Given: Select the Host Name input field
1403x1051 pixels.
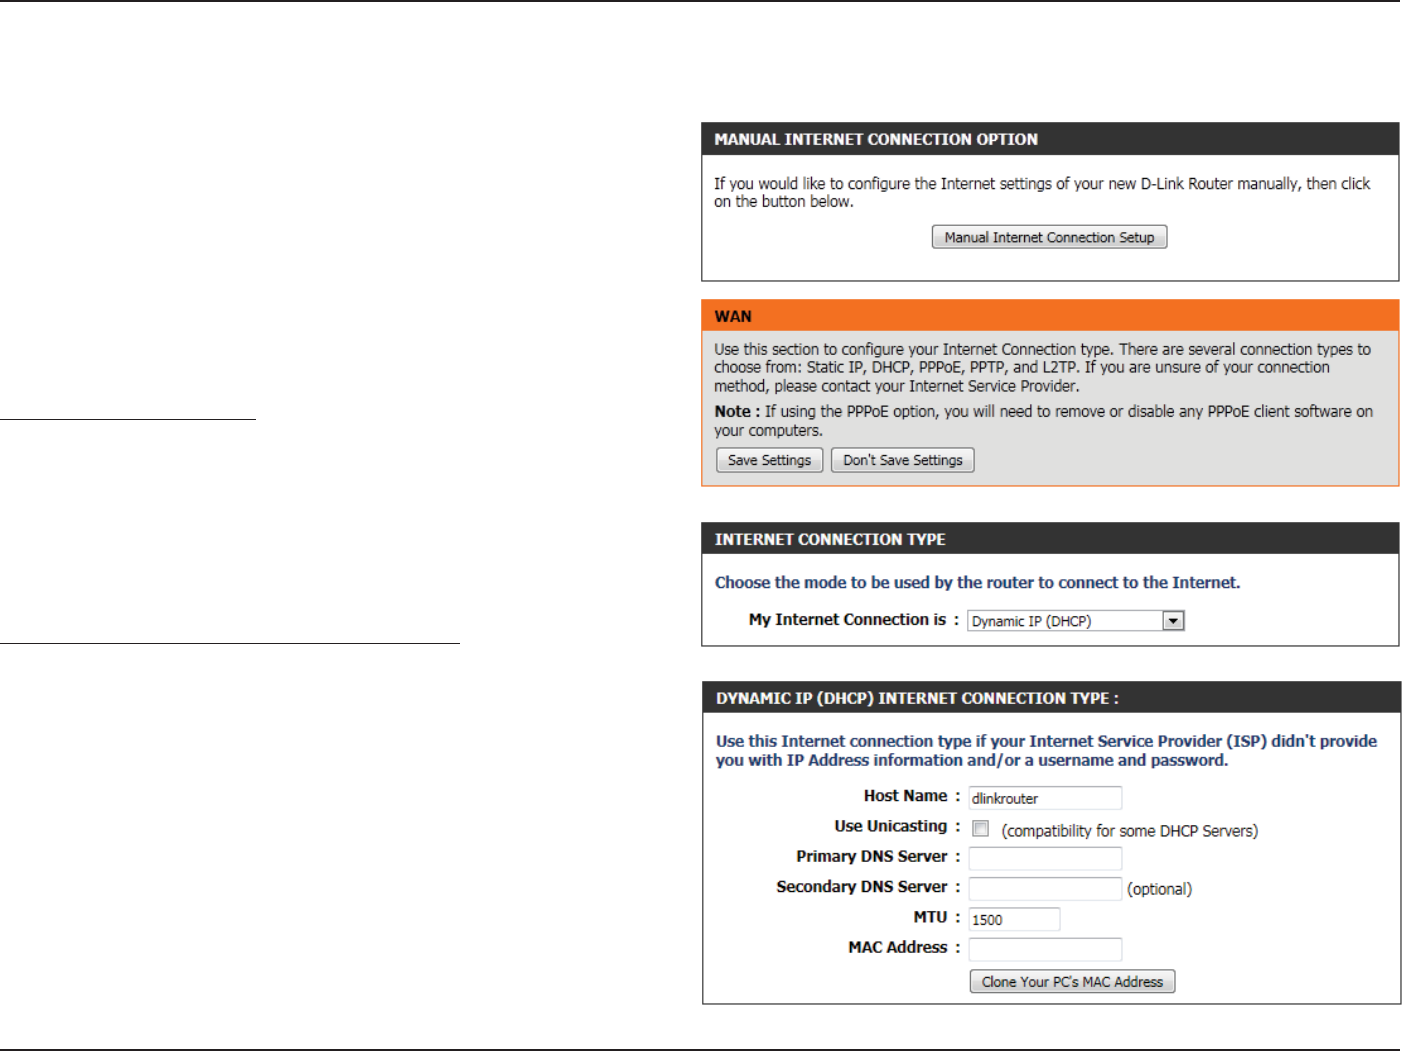Looking at the screenshot, I should tap(1045, 798).
